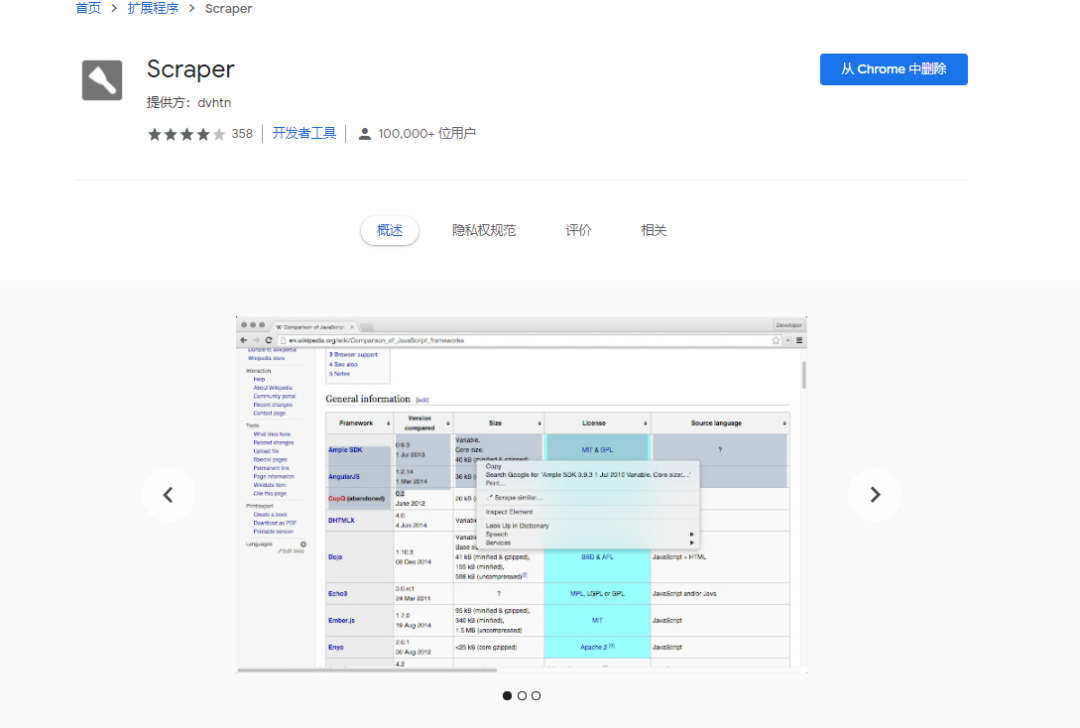
Task: Click the Scraper breadcrumb item
Action: [228, 8]
